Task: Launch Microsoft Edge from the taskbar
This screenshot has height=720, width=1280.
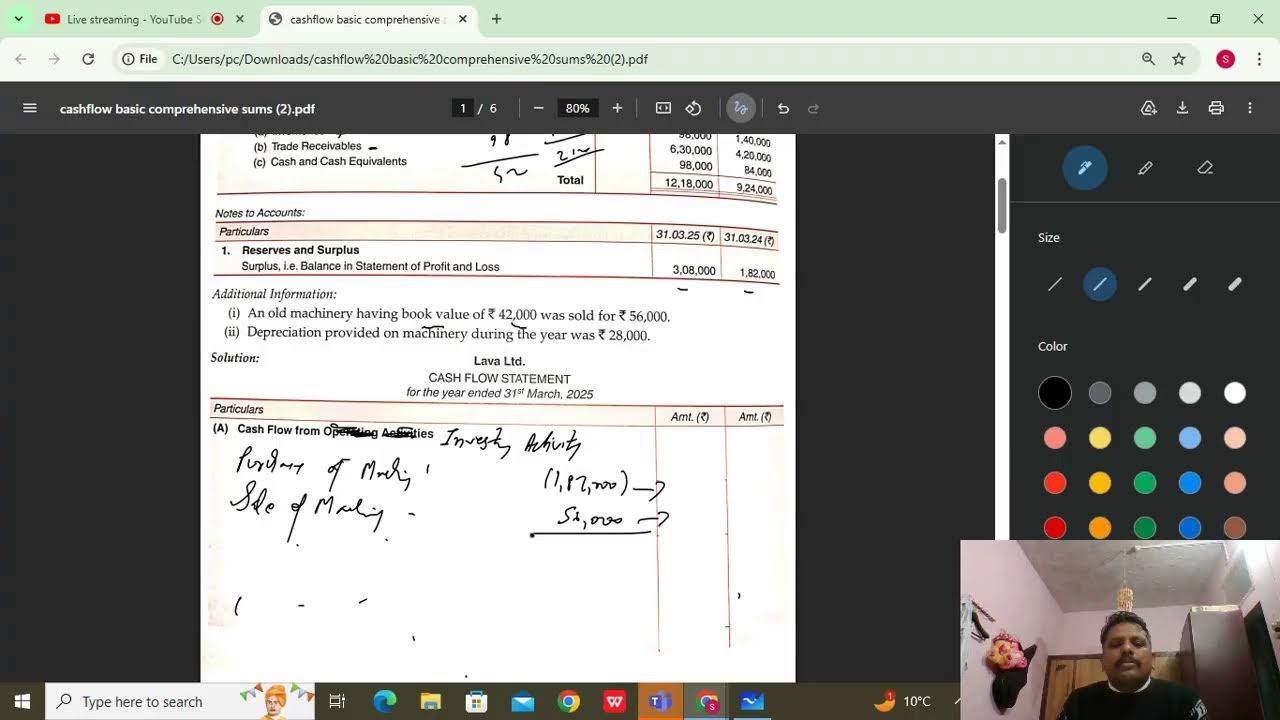Action: [x=385, y=701]
